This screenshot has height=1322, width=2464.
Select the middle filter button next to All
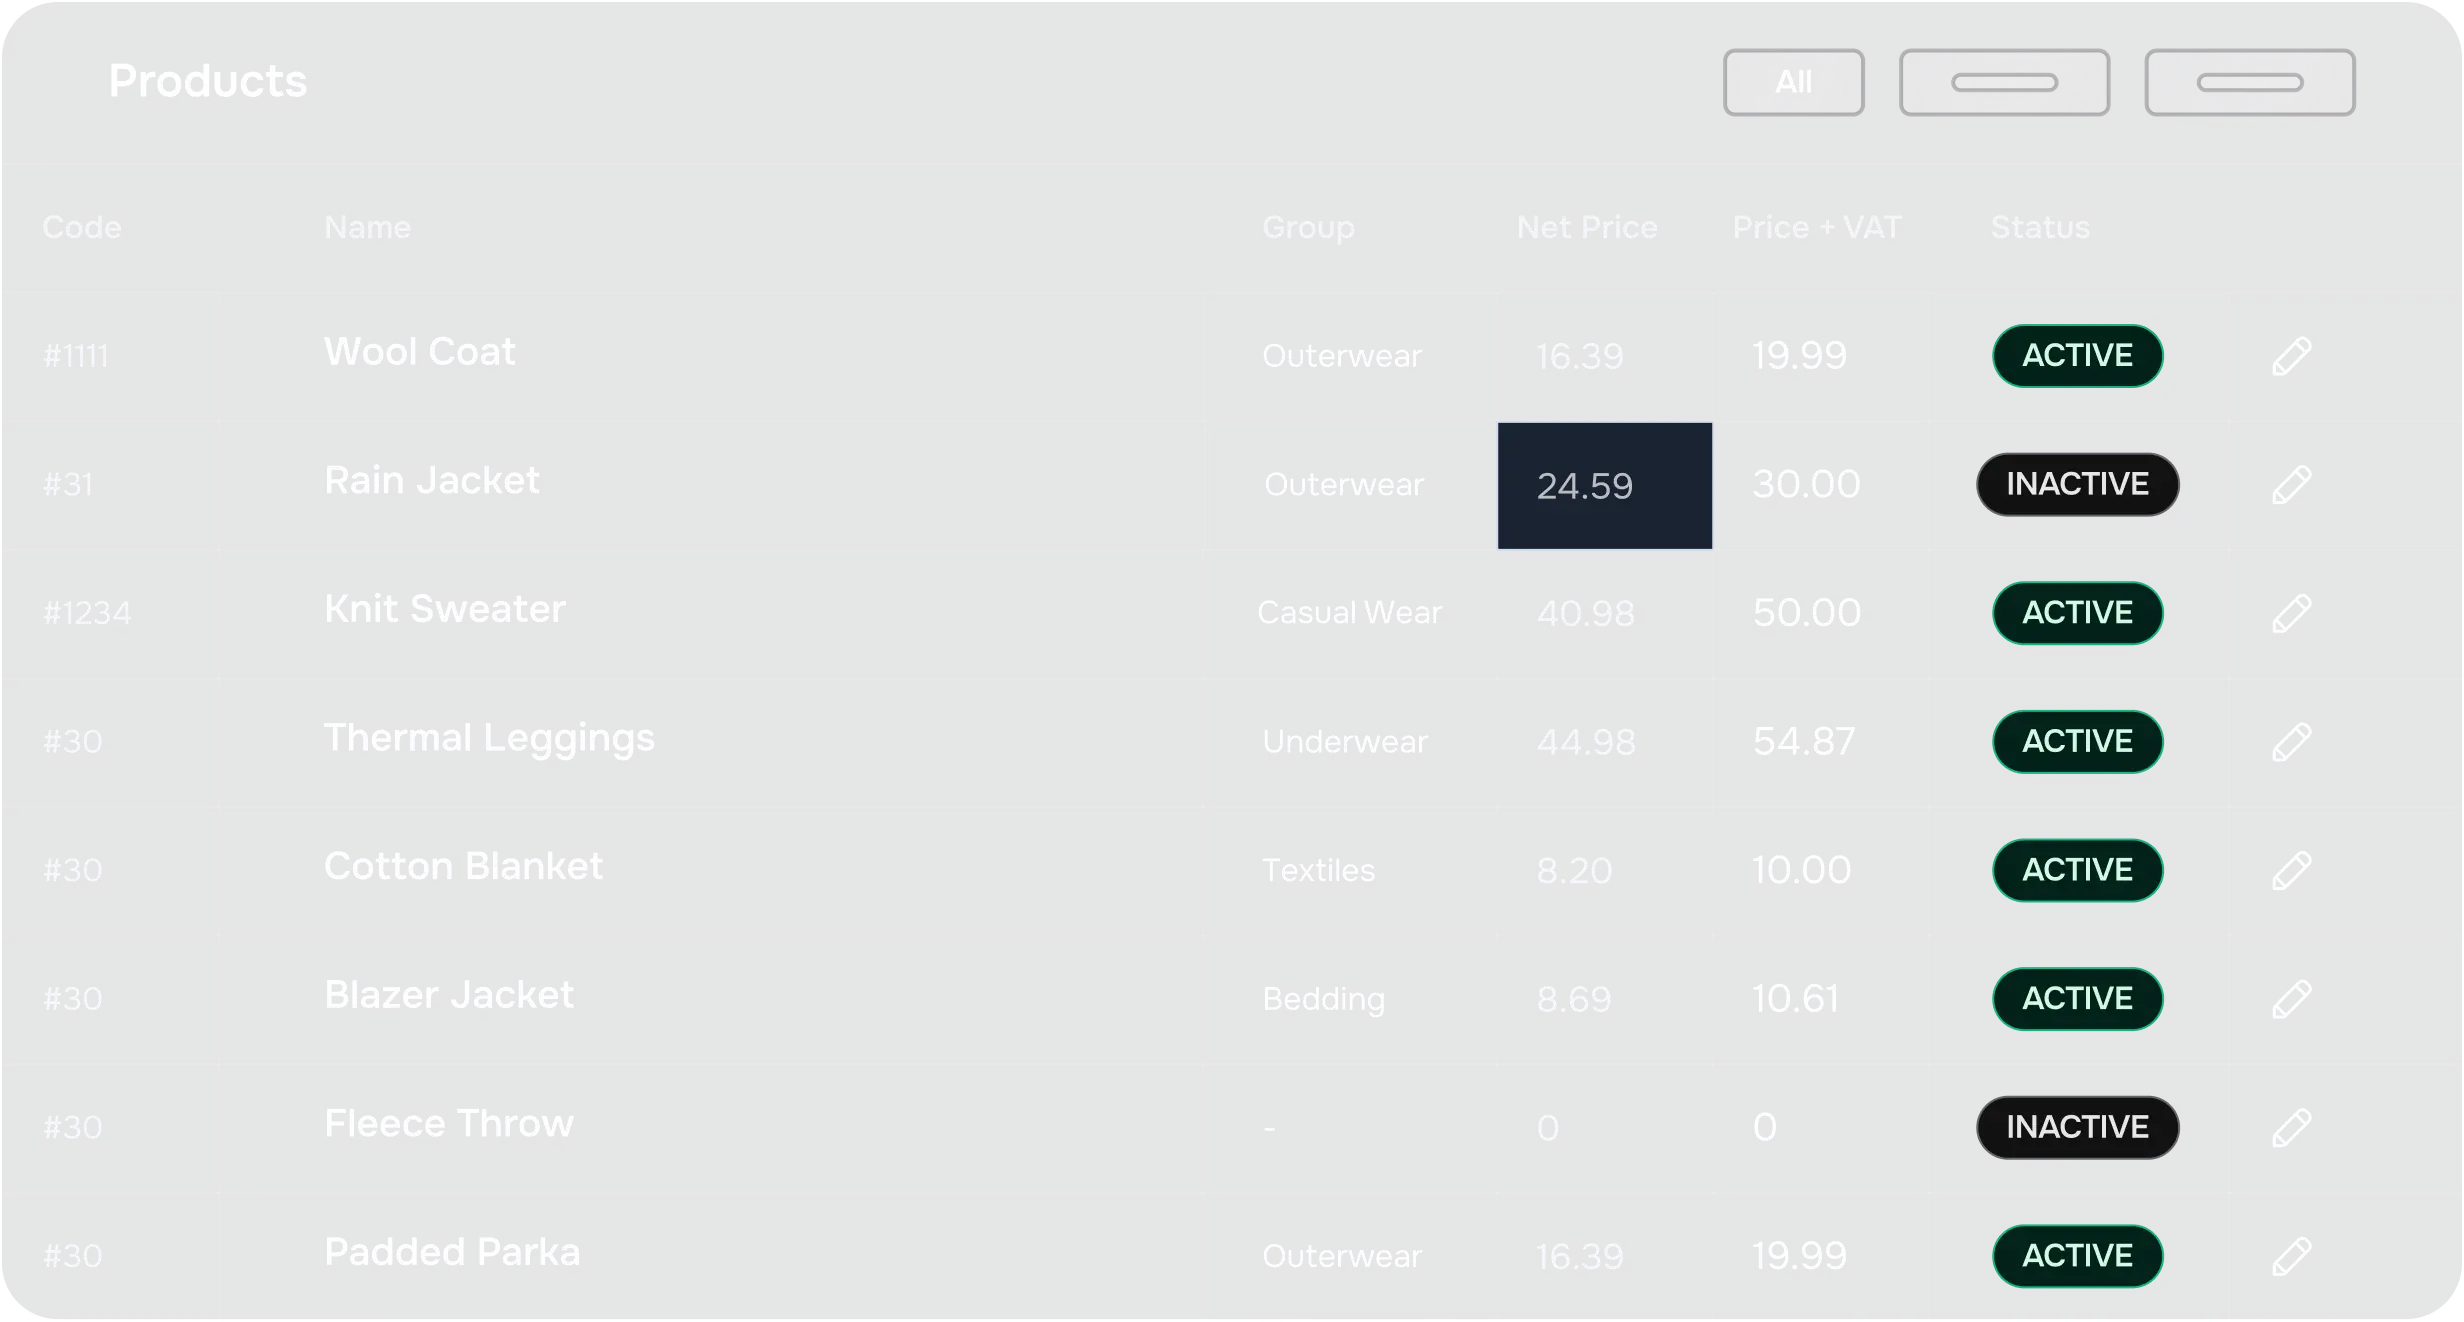pyautogui.click(x=2004, y=82)
